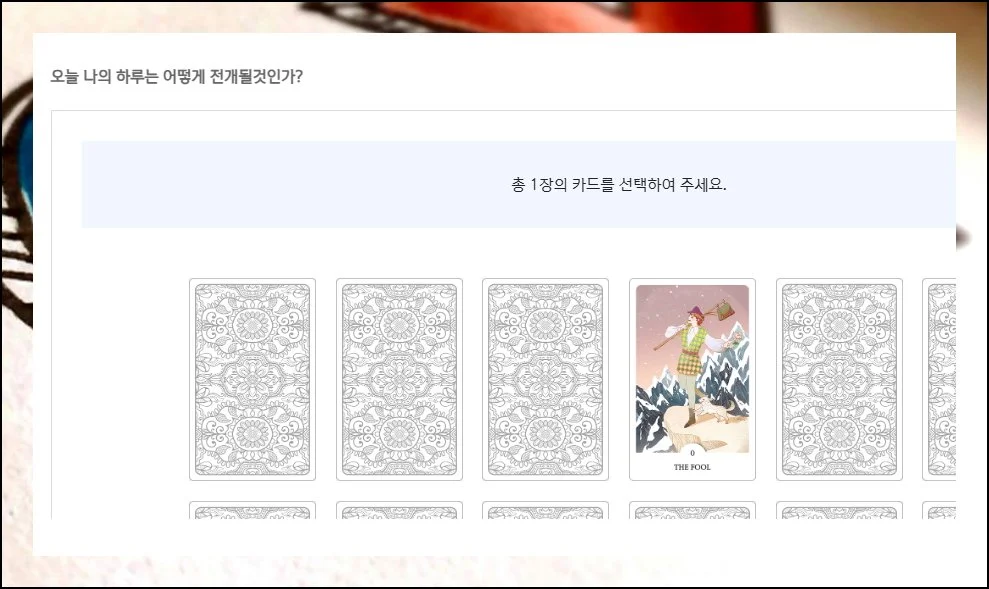Click the THE FOOL caption text
989x589 pixels.
point(692,467)
